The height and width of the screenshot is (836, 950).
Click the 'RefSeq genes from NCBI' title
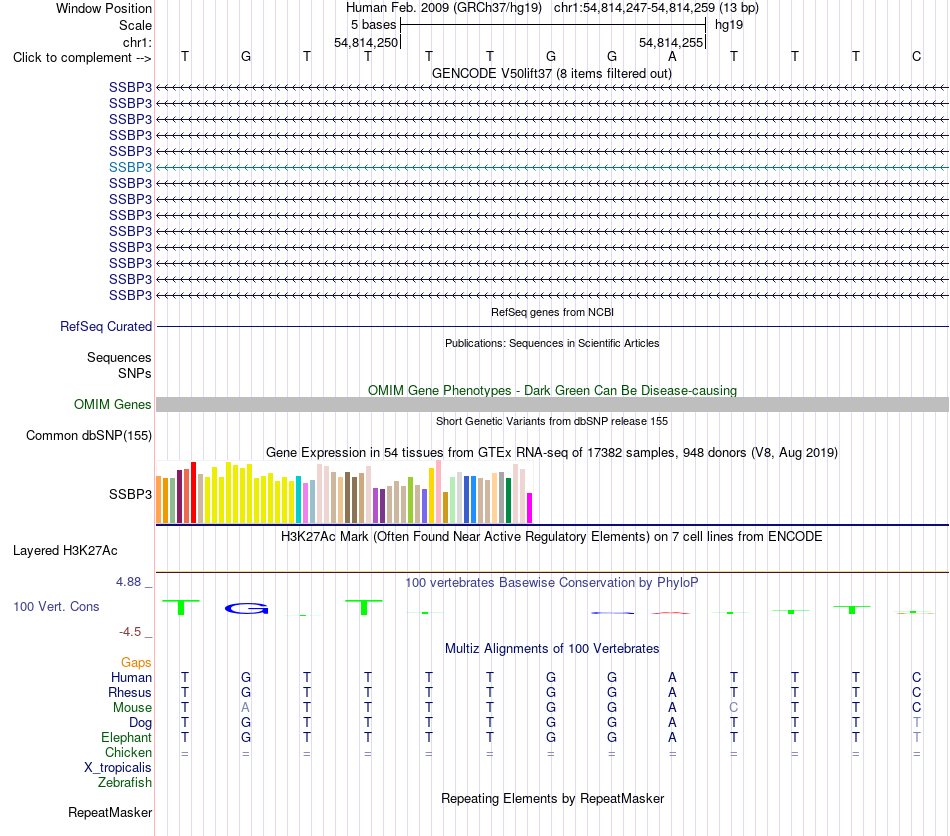tap(552, 312)
